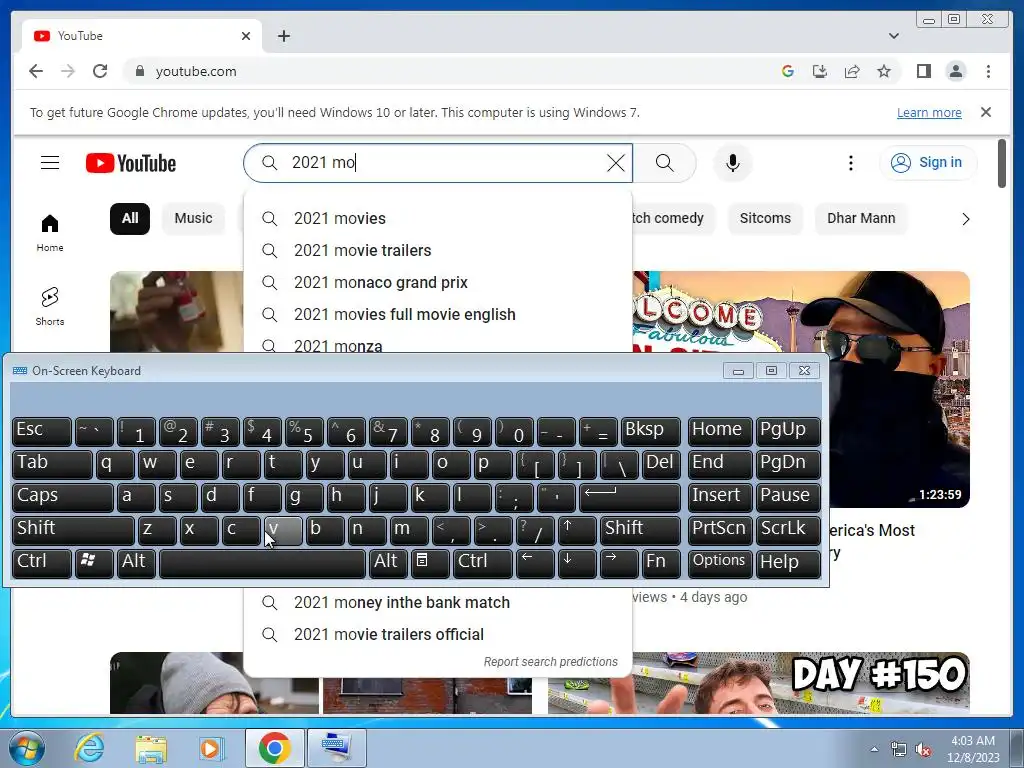Click the taskbar clock at 4:03 AM
This screenshot has width=1024, height=768.
(973, 749)
